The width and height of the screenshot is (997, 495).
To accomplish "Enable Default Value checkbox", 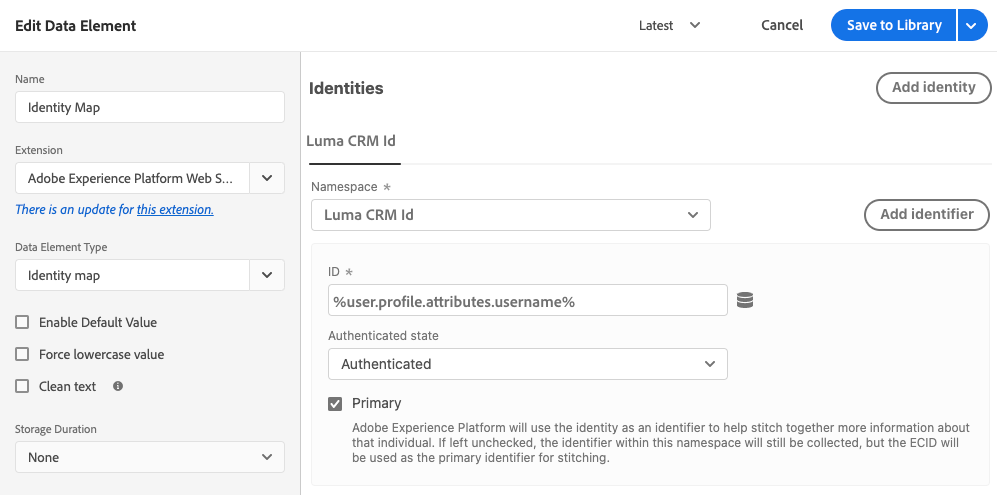I will coord(22,322).
